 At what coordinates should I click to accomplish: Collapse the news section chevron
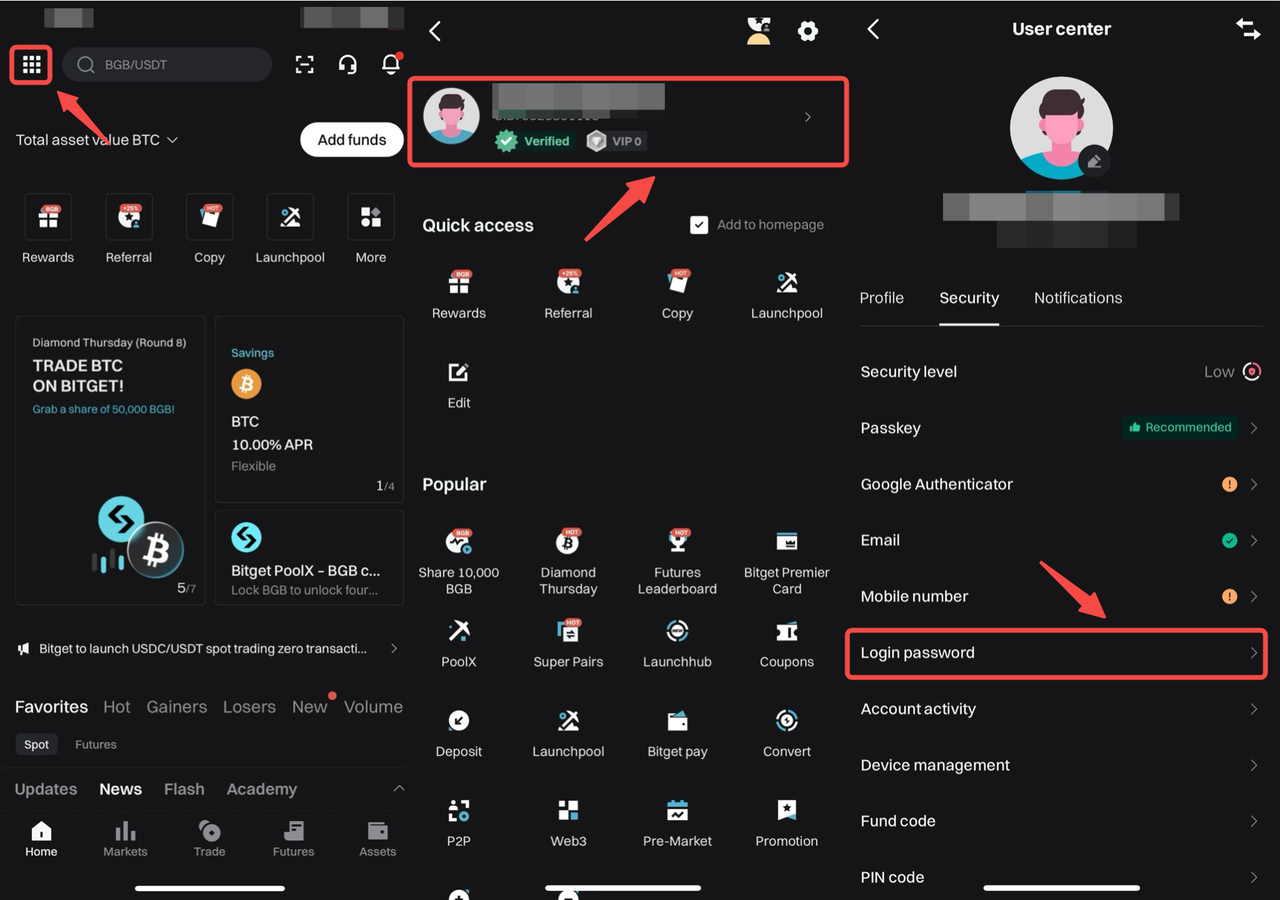click(x=398, y=789)
